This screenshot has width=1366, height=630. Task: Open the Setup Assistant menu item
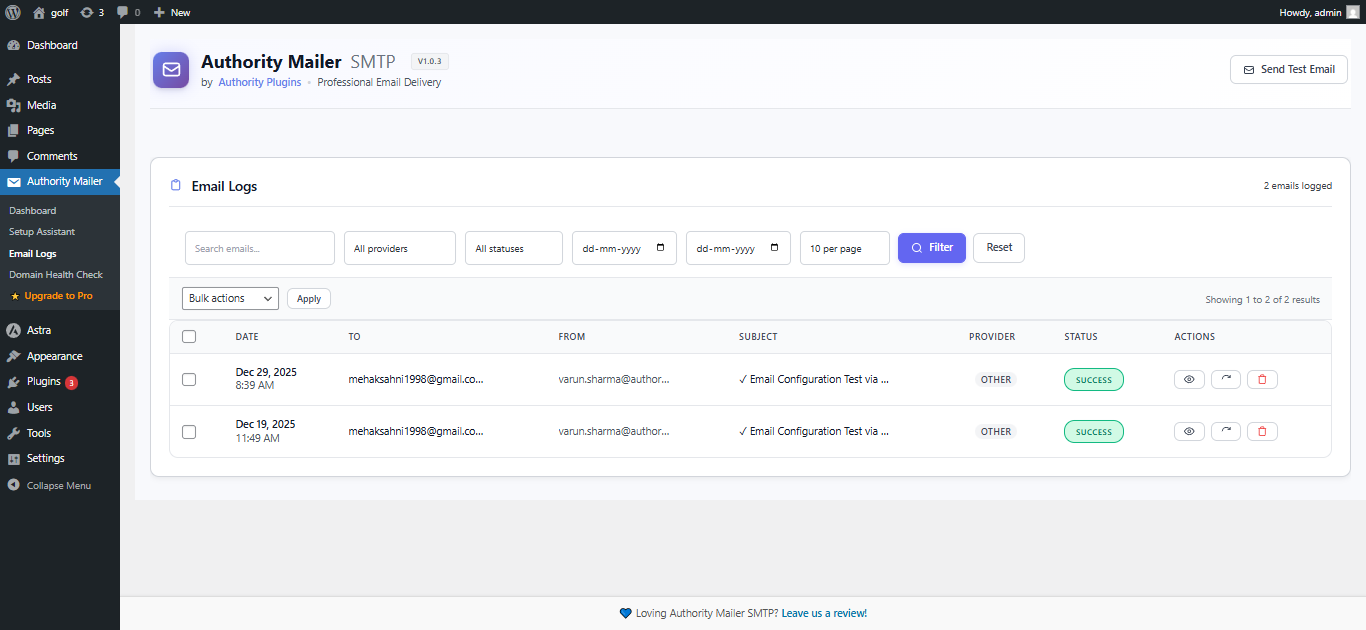point(41,231)
